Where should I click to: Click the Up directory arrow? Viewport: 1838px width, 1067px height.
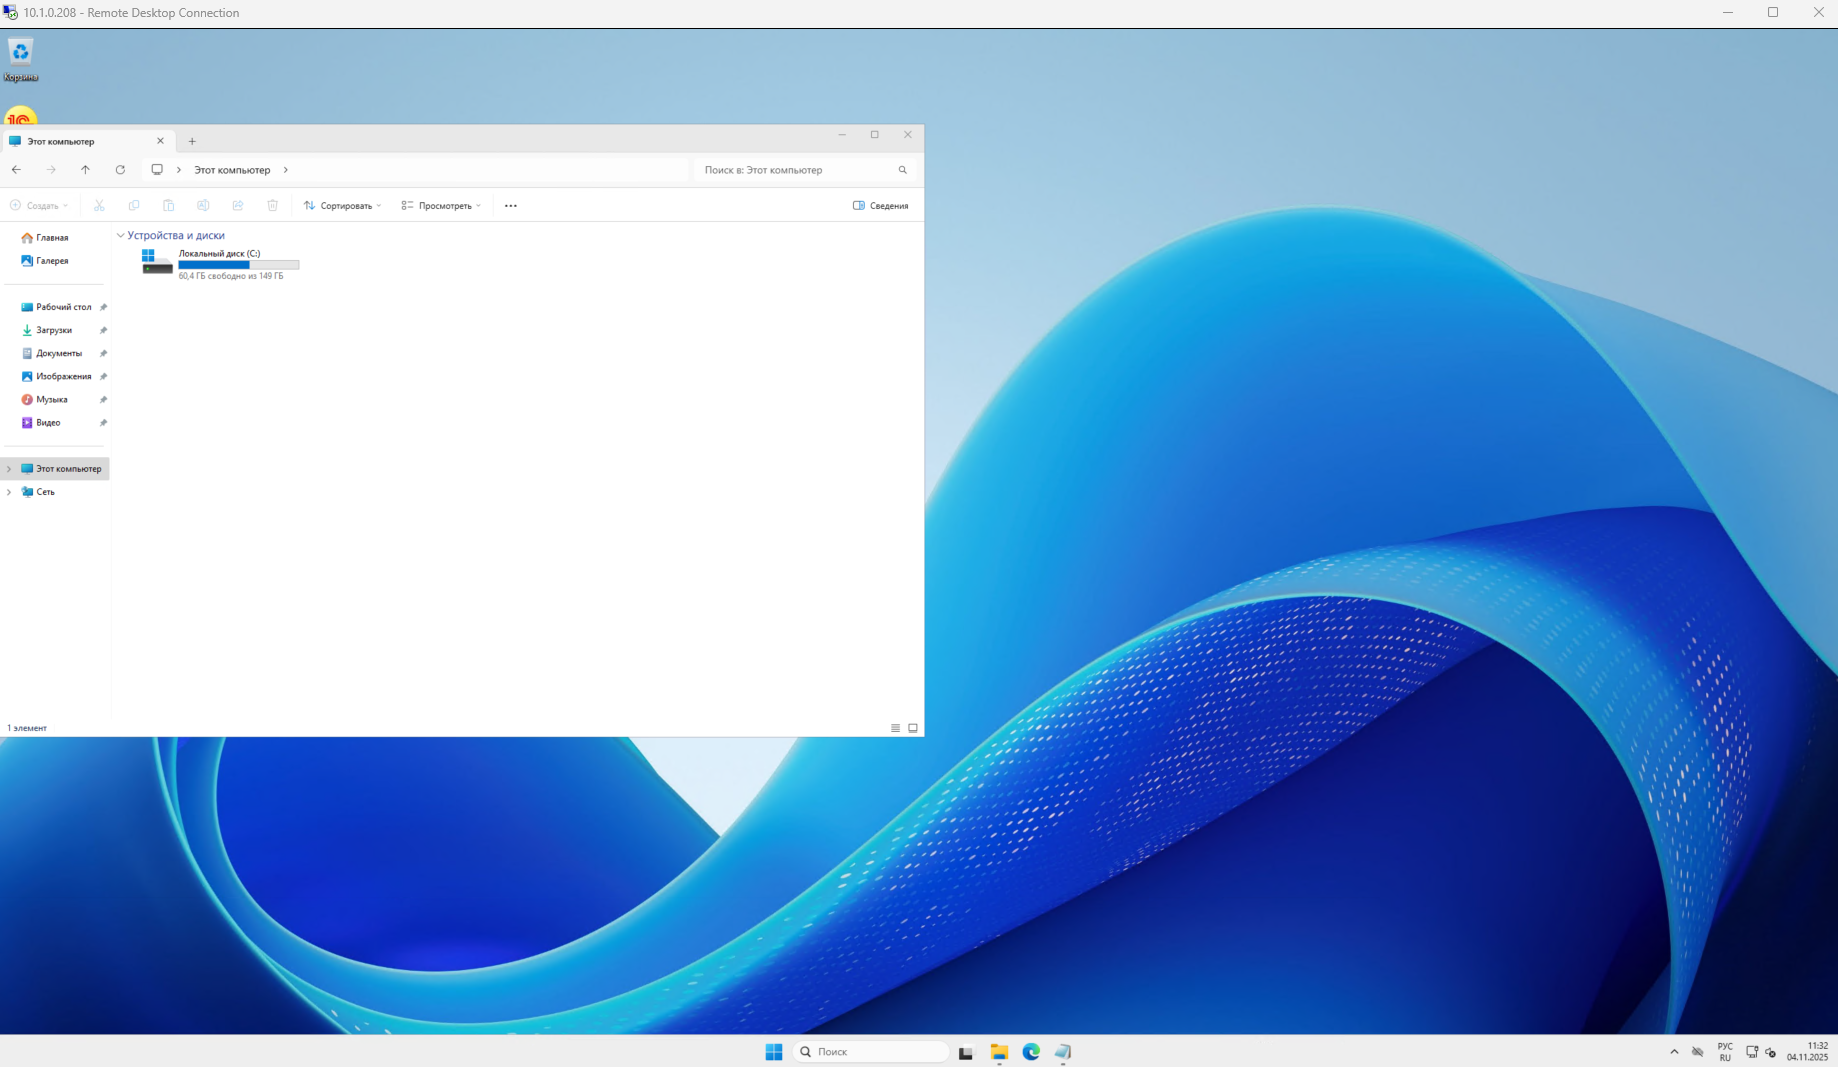click(x=86, y=170)
